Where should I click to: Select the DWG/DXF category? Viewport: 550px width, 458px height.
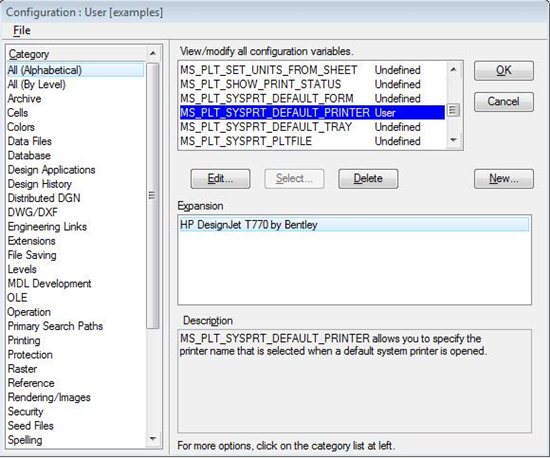pyautogui.click(x=33, y=213)
